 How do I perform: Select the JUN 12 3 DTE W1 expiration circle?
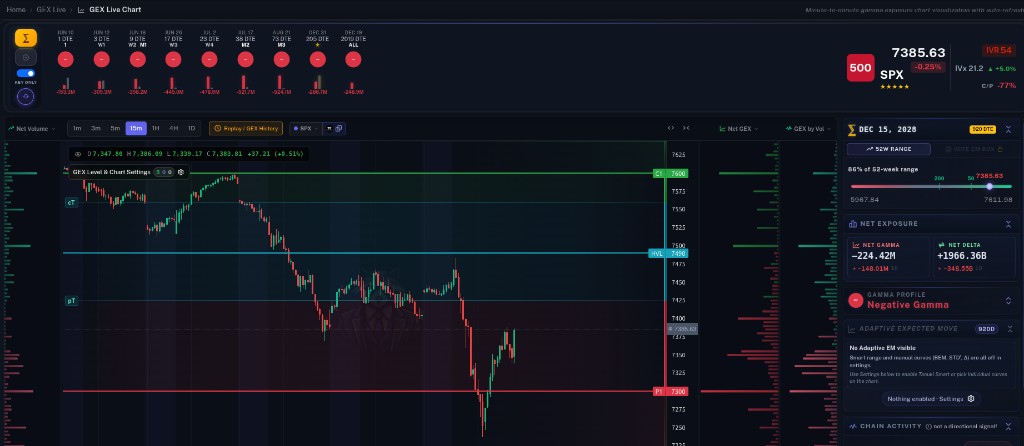tap(101, 59)
